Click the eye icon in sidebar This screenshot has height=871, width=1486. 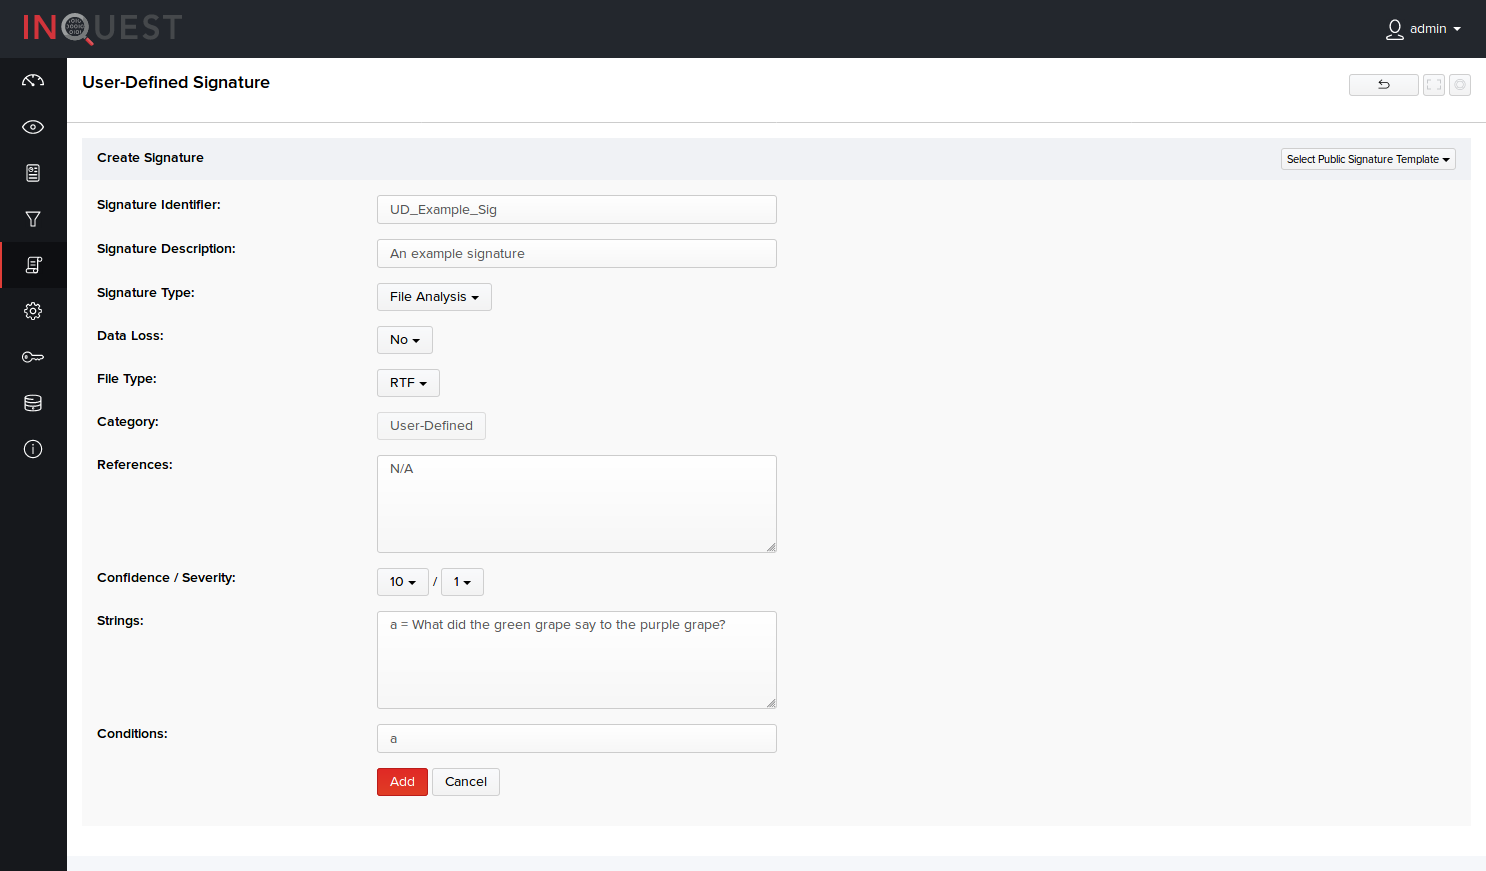tap(33, 127)
